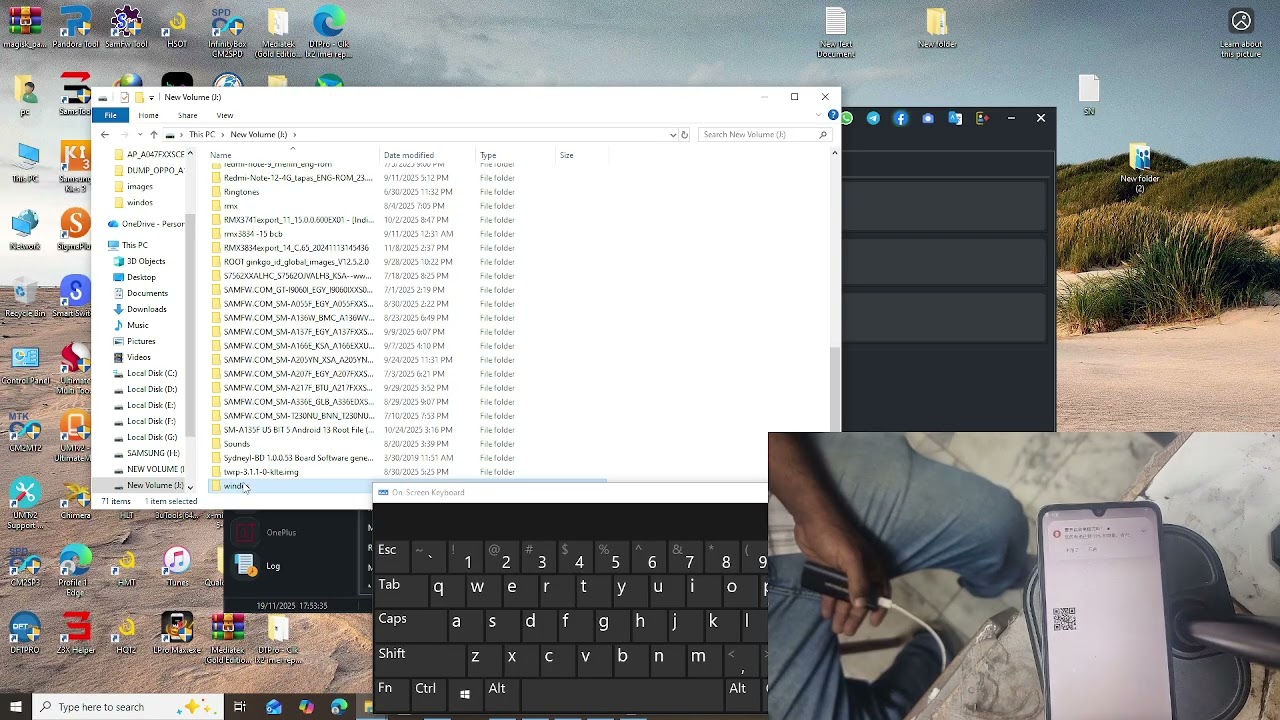The height and width of the screenshot is (720, 1280).
Task: Open the LPro Max.exe desktop shortcut
Action: coord(177,634)
